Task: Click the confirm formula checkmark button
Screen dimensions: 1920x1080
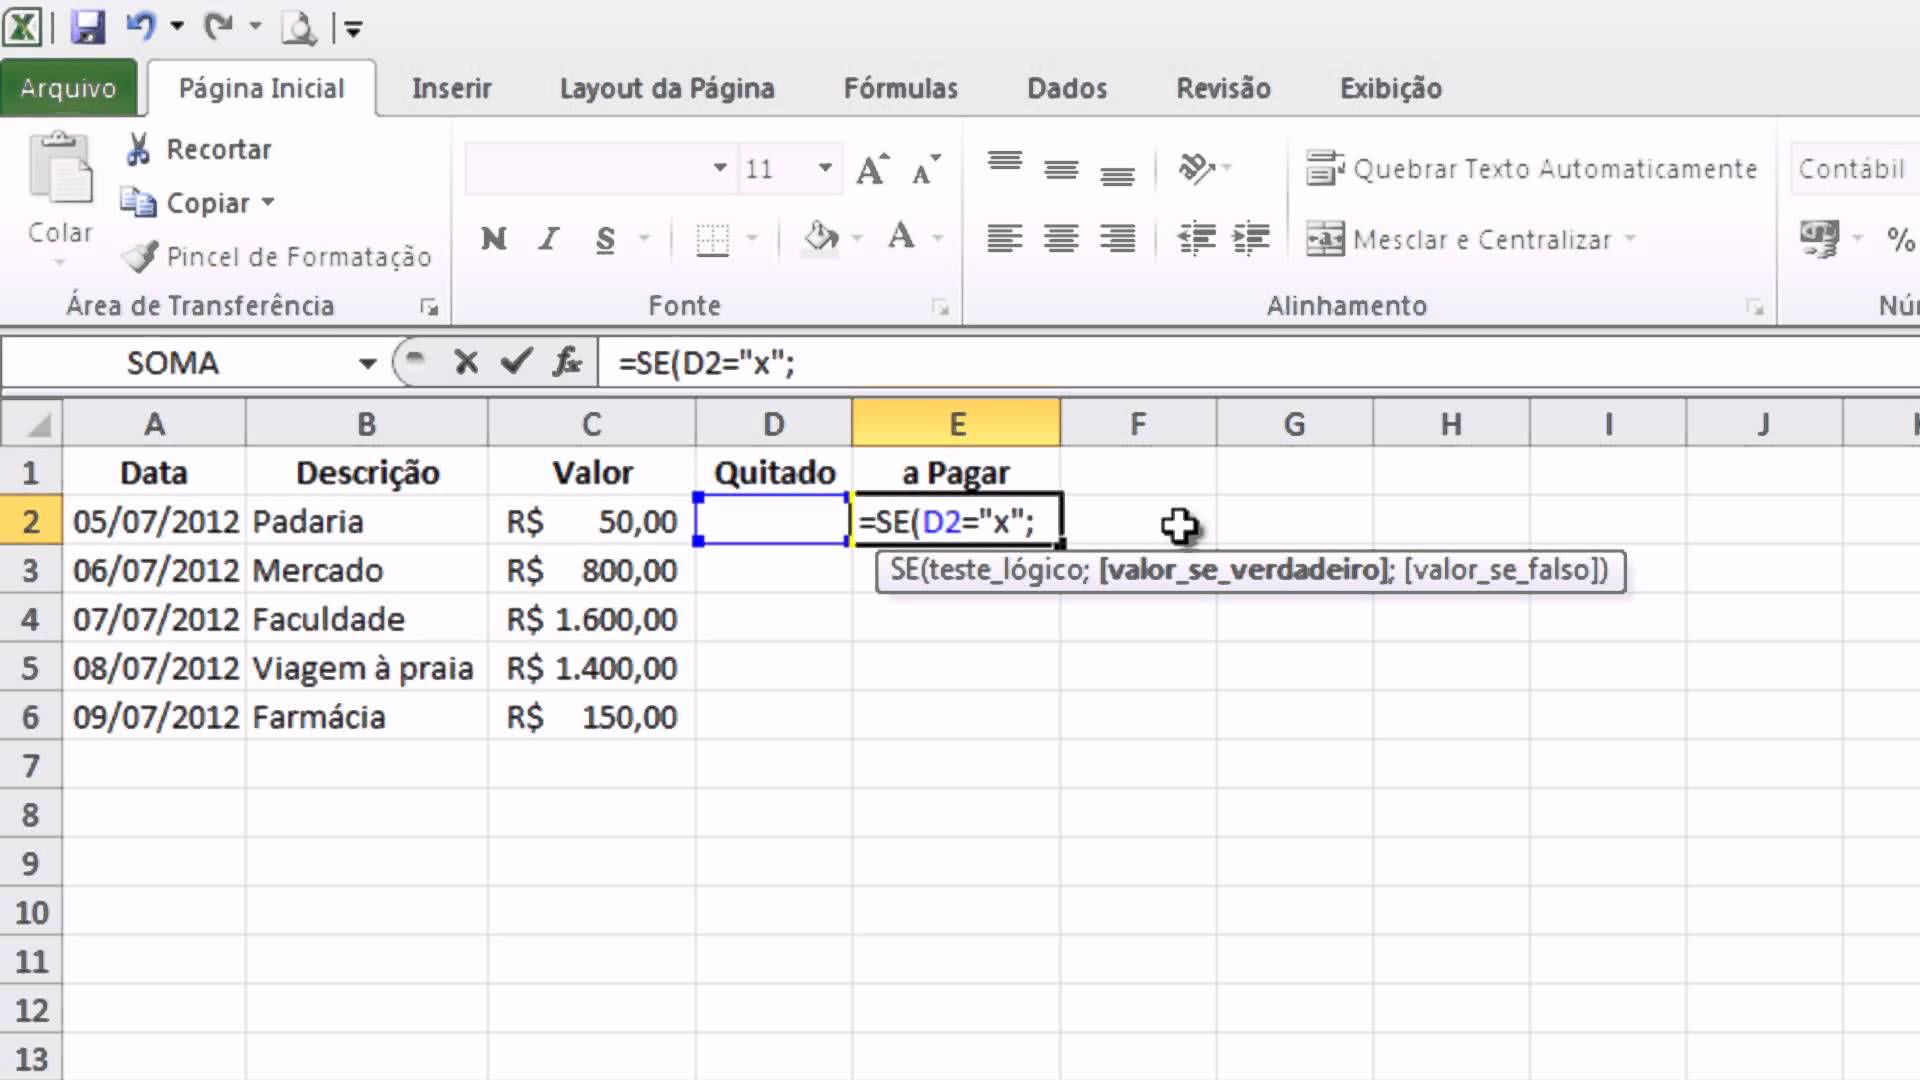Action: pos(516,364)
